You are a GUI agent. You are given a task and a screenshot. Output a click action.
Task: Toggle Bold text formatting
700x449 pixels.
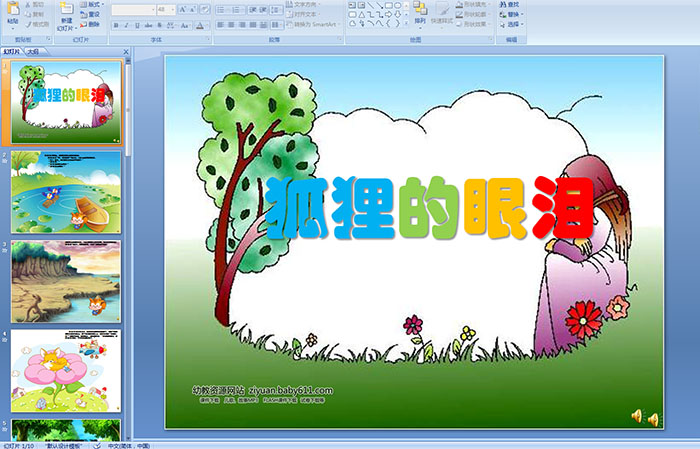click(114, 25)
